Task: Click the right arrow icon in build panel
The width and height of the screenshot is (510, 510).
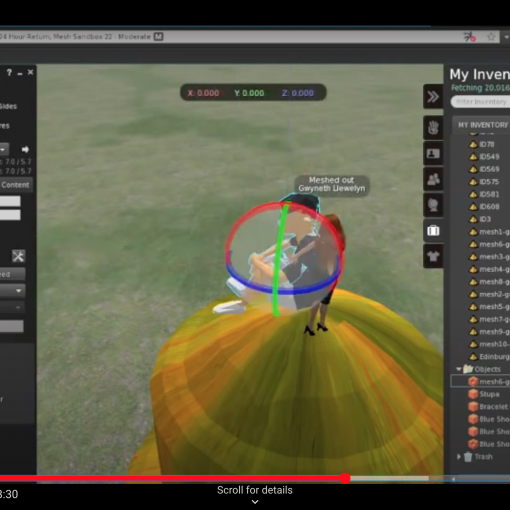Action: click(x=25, y=149)
